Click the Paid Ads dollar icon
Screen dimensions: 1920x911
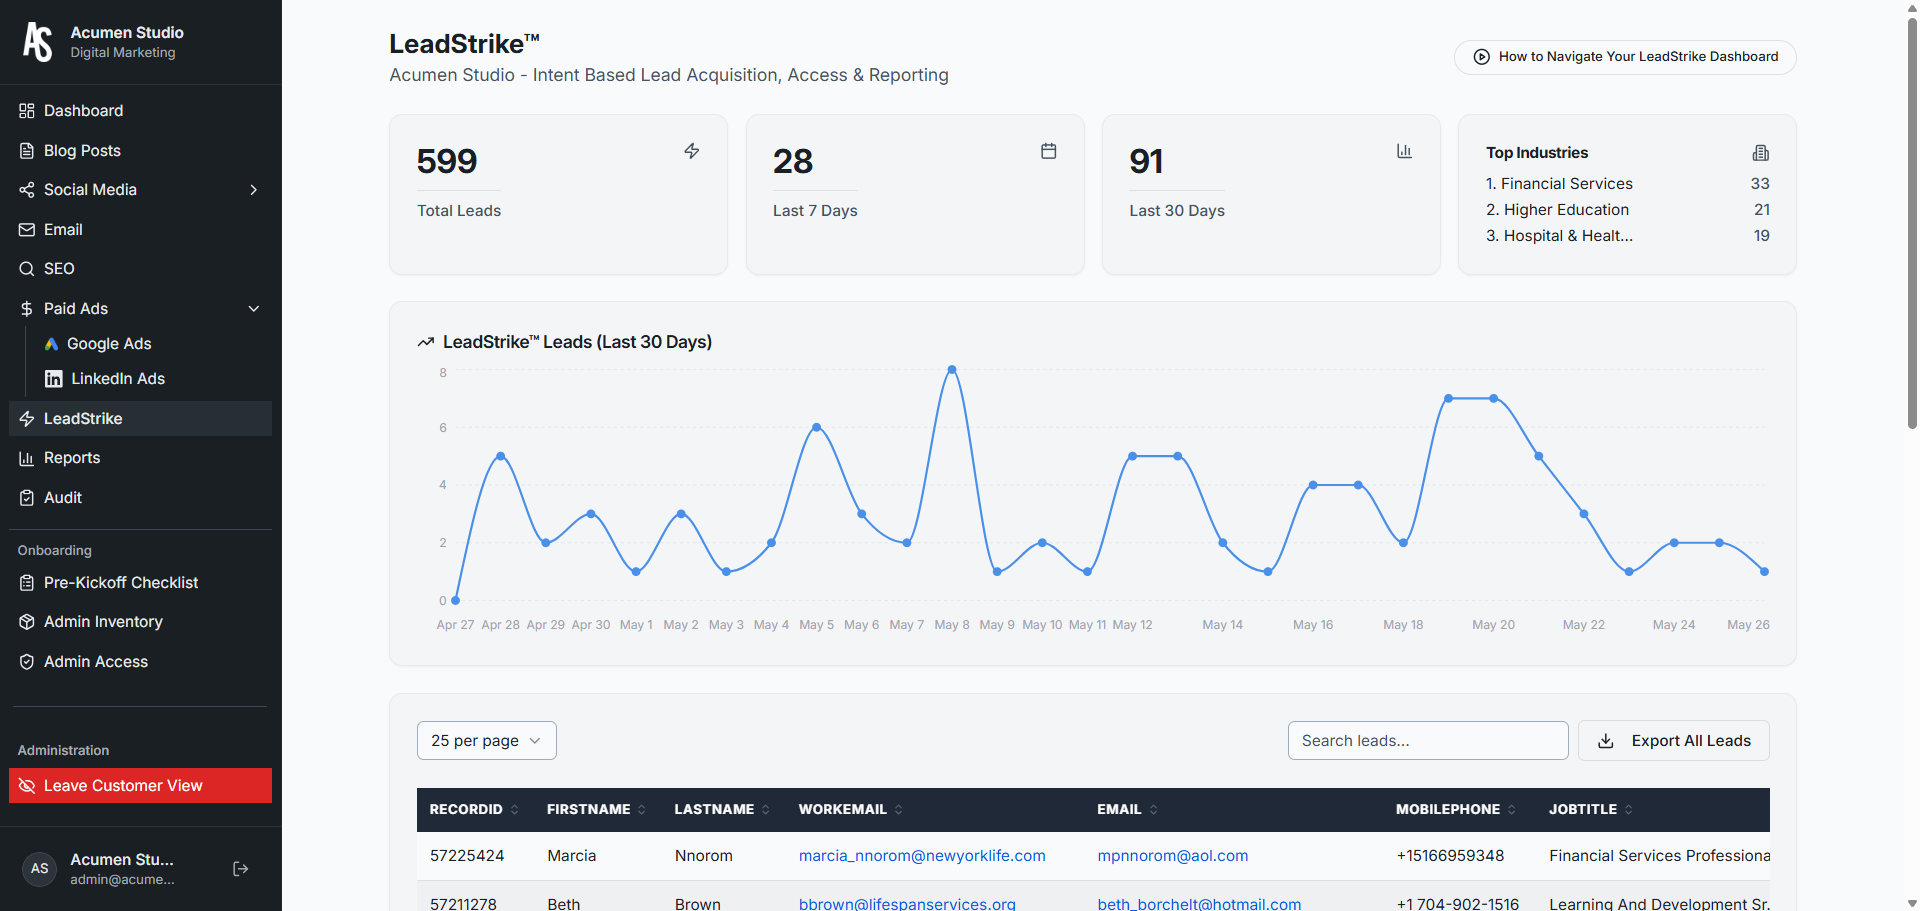tap(27, 309)
